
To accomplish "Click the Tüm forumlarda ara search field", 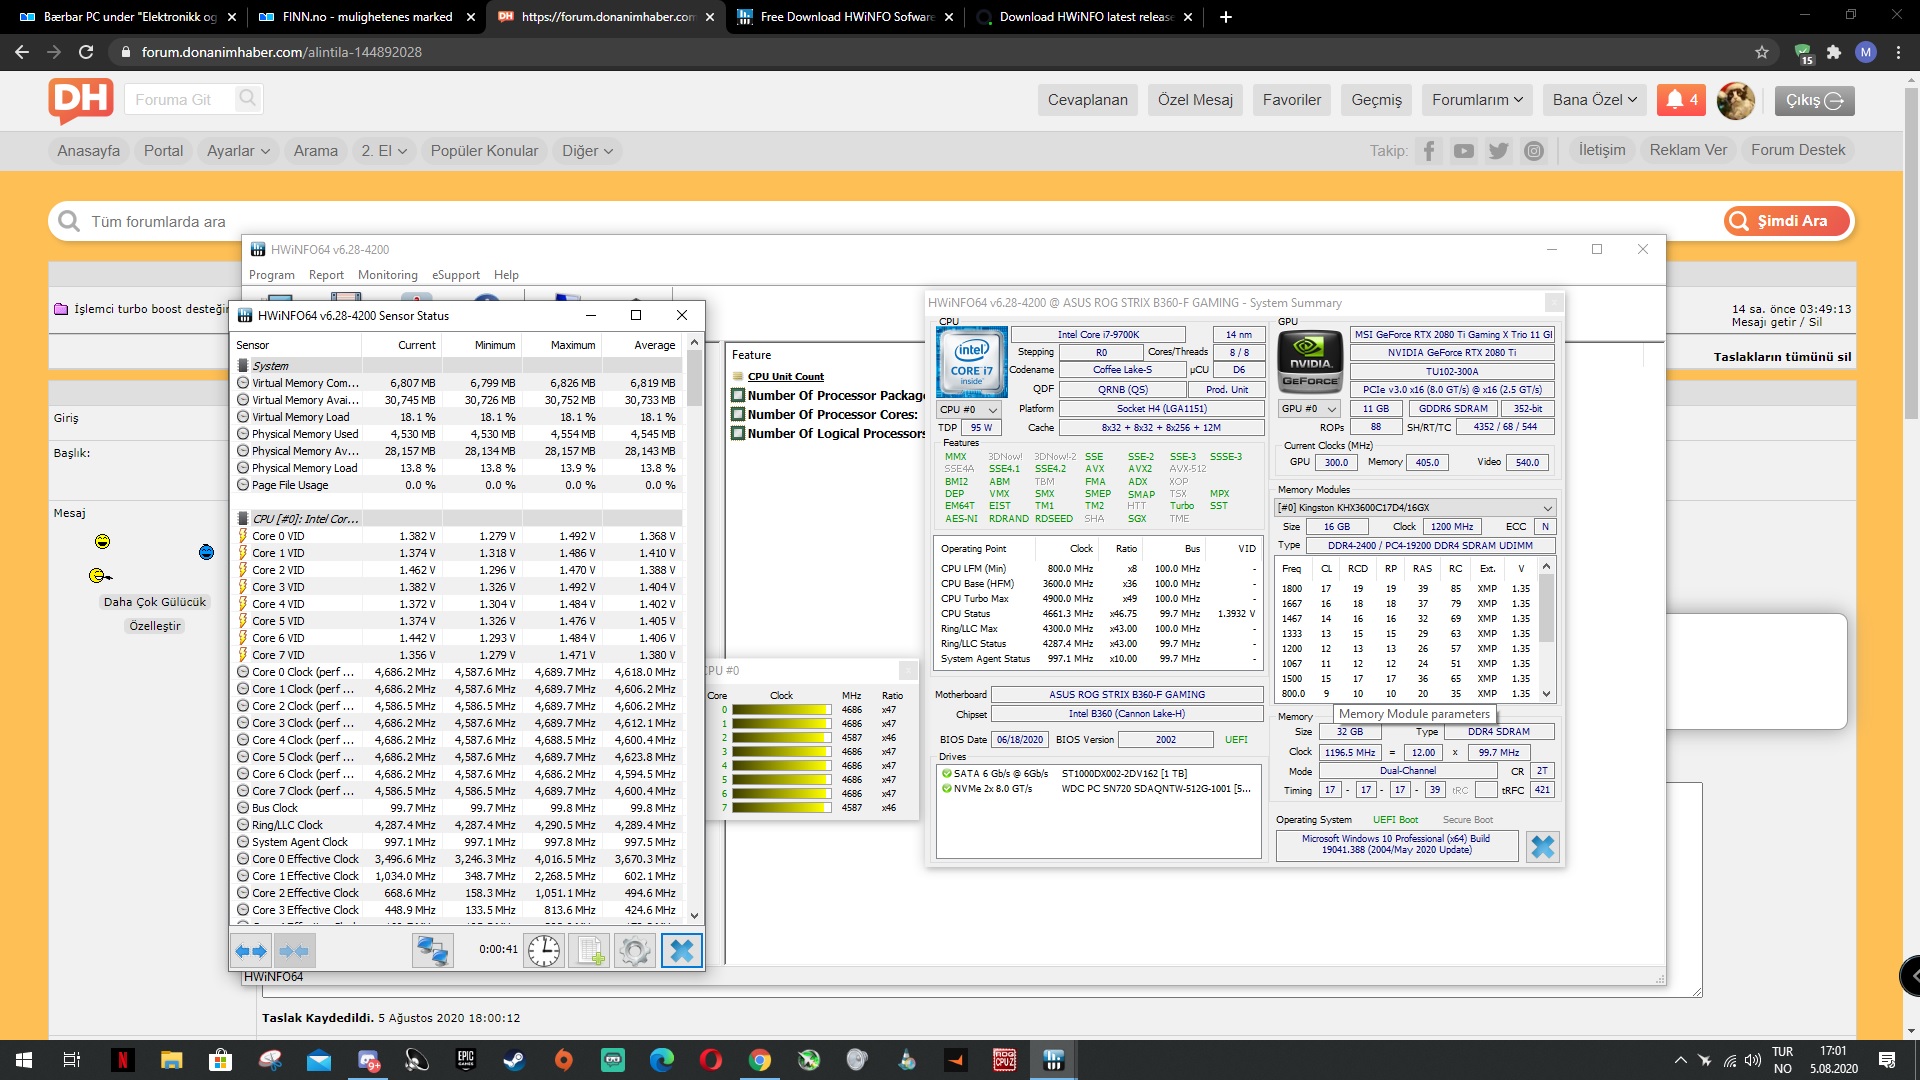I will coord(880,222).
